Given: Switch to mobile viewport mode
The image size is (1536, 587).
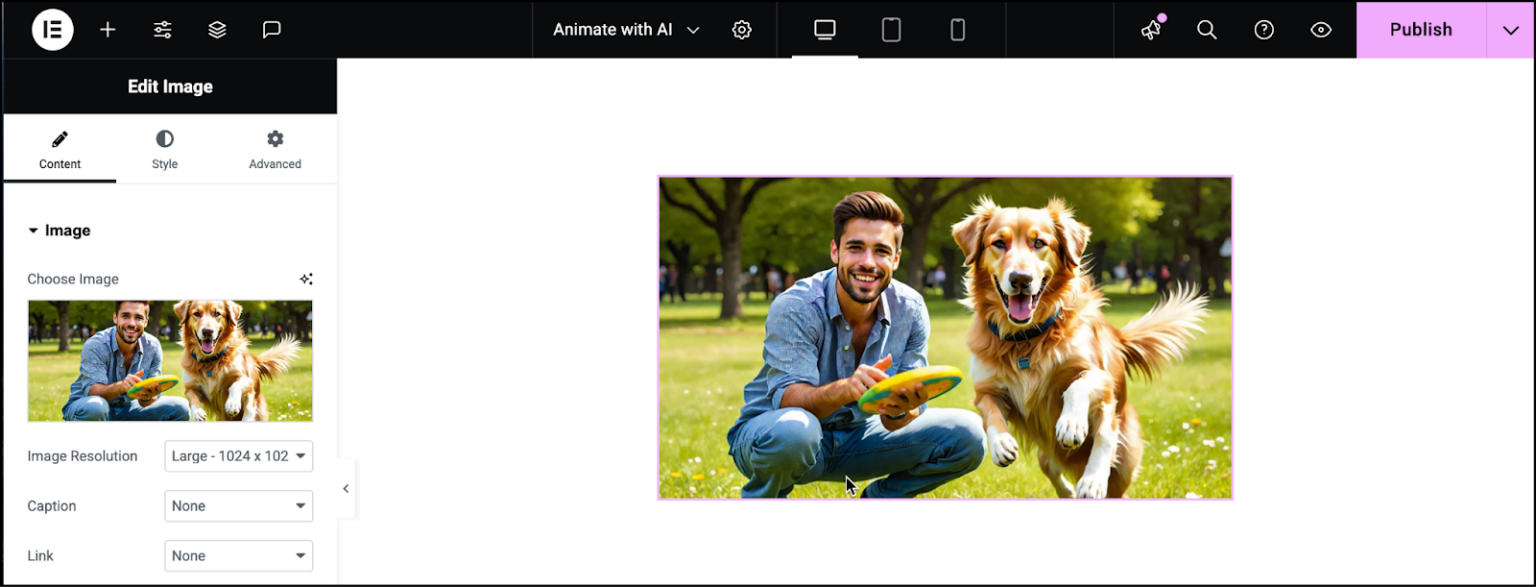Looking at the screenshot, I should coord(958,30).
